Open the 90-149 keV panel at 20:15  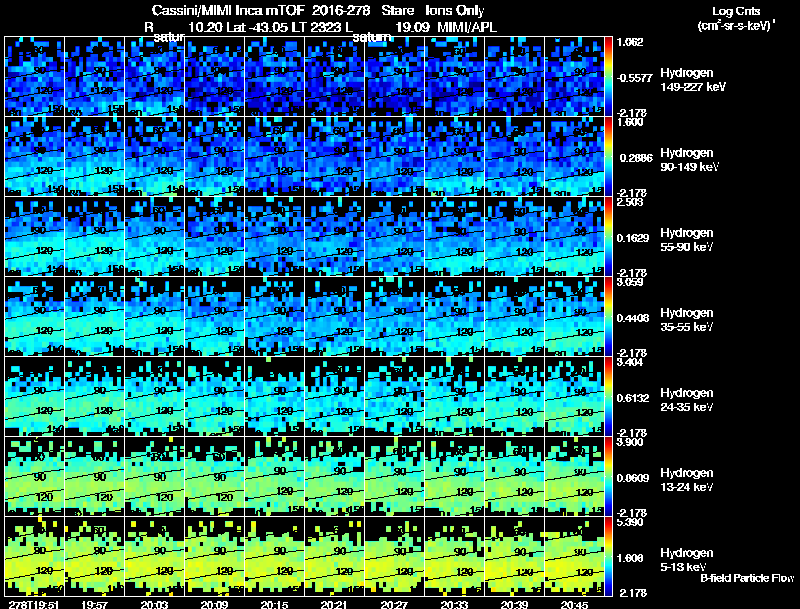pyautogui.click(x=274, y=156)
